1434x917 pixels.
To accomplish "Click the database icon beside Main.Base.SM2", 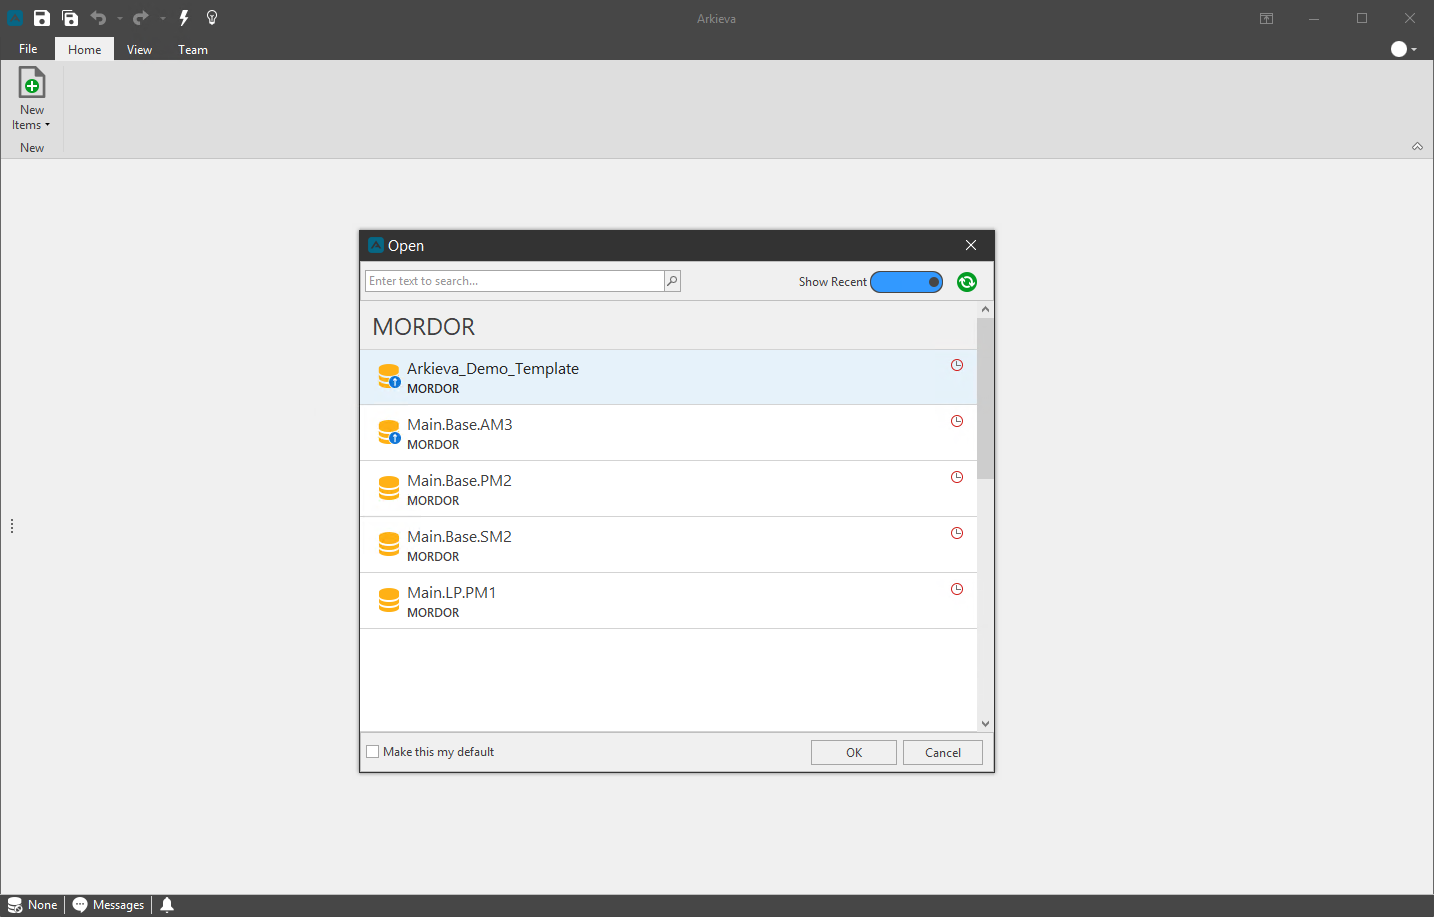I will coord(389,544).
